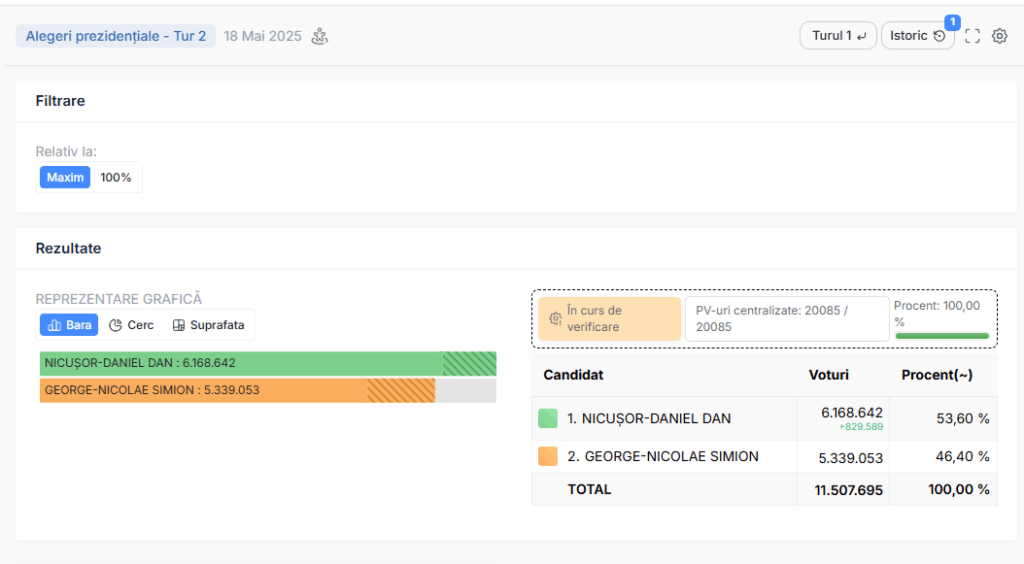Click the notification badge on Istoric
This screenshot has height=564, width=1024.
(952, 22)
